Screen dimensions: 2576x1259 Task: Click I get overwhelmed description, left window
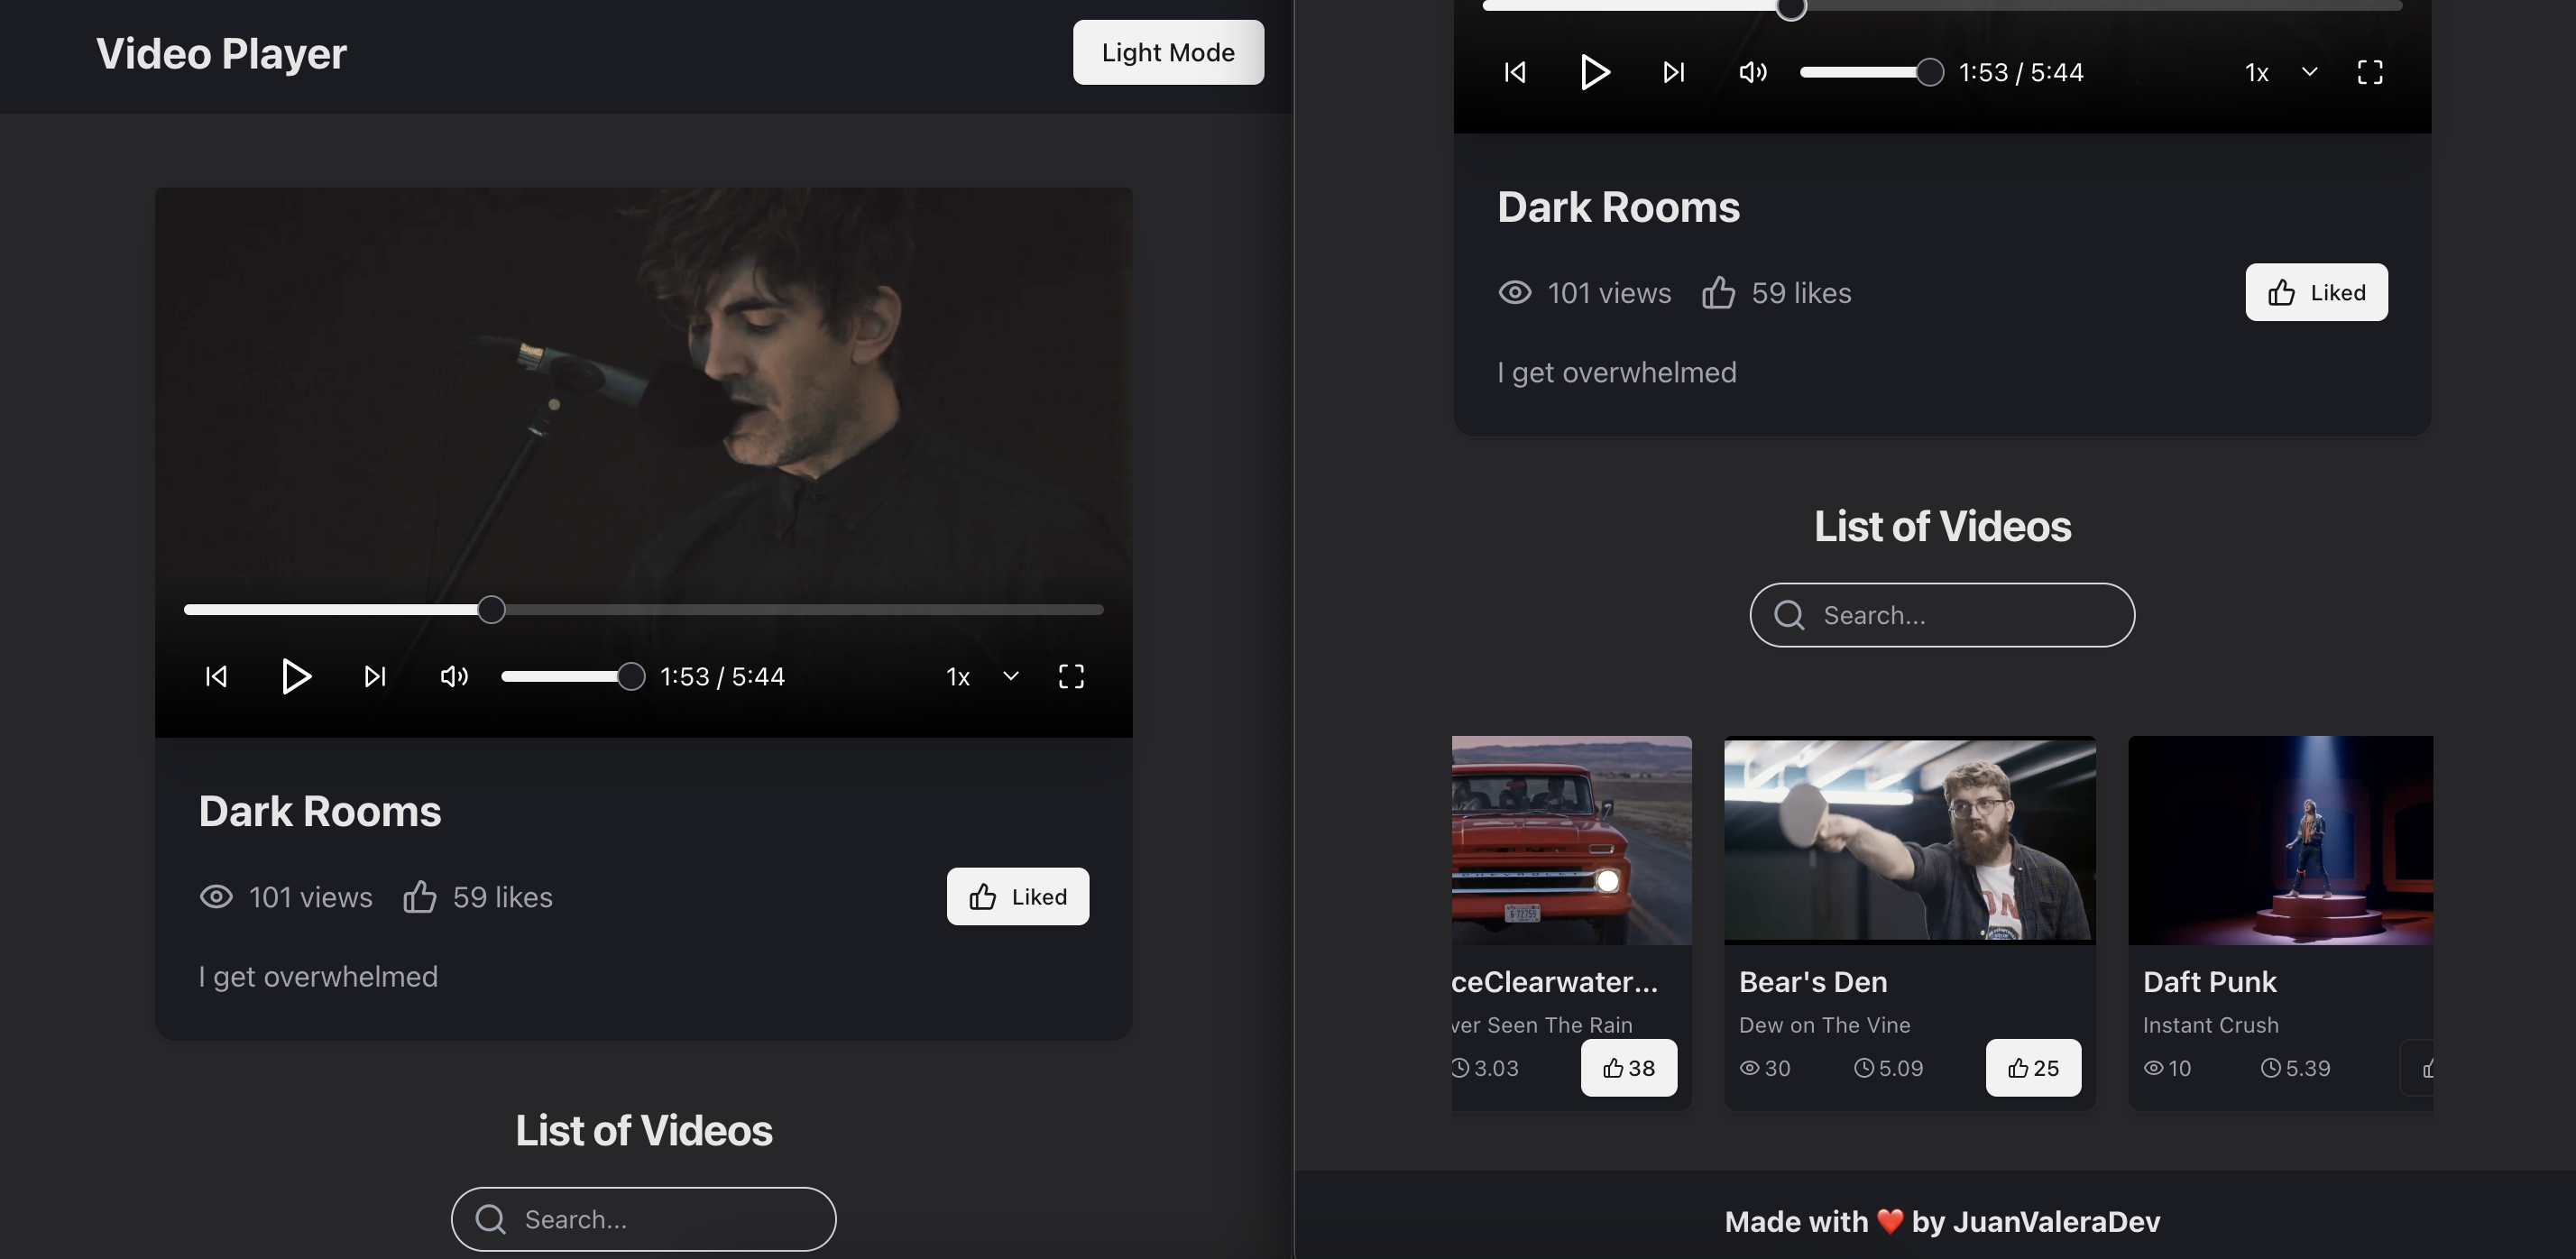(318, 977)
